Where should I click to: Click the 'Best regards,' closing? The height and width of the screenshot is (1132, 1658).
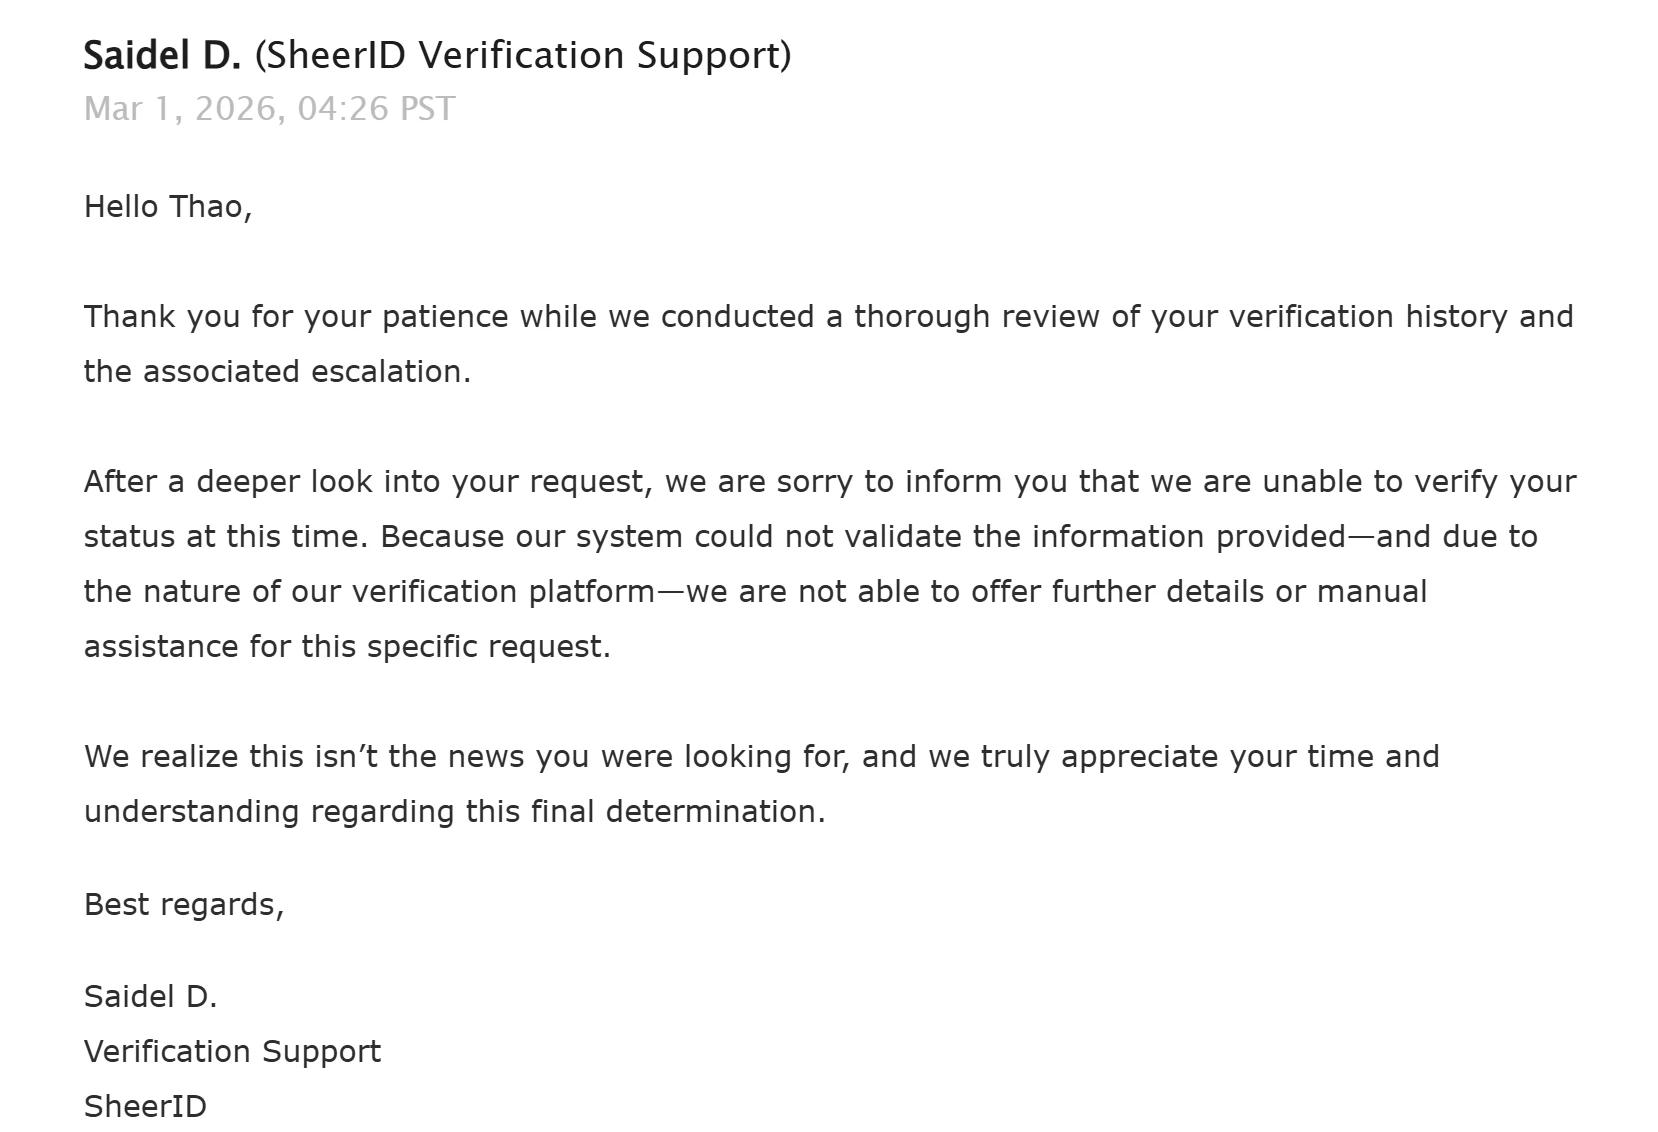pyautogui.click(x=184, y=905)
